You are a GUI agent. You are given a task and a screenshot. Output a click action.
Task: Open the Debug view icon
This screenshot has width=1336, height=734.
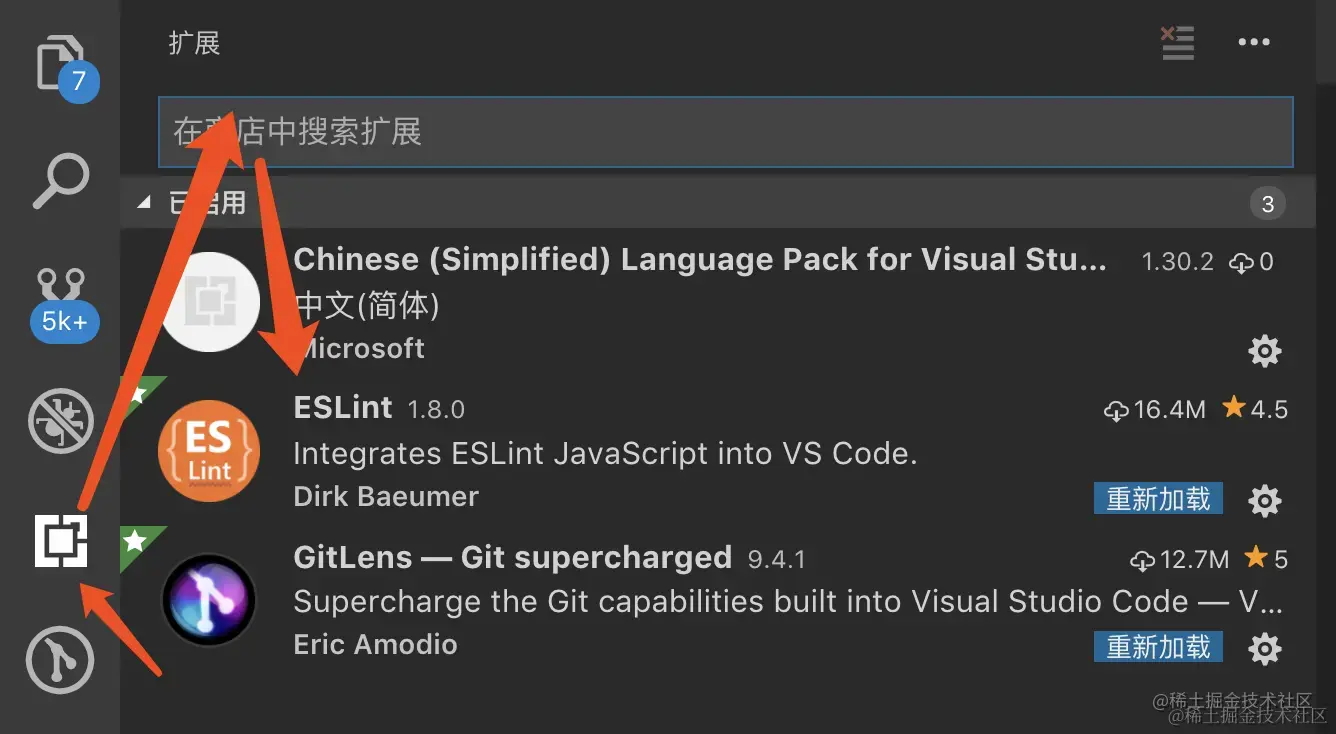[61, 421]
